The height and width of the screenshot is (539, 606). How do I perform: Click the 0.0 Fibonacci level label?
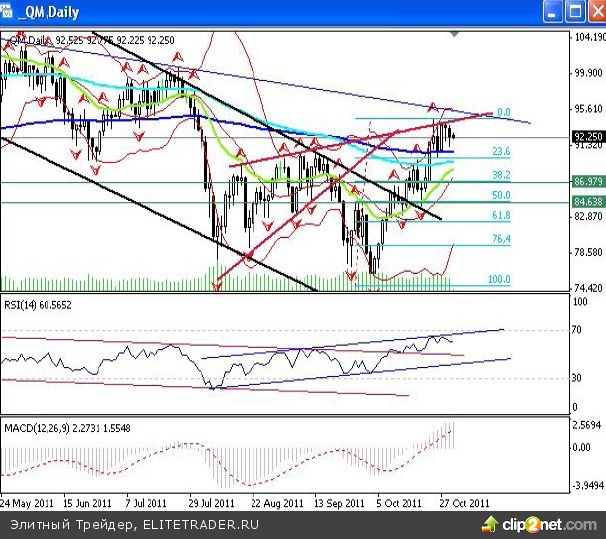[x=504, y=113]
